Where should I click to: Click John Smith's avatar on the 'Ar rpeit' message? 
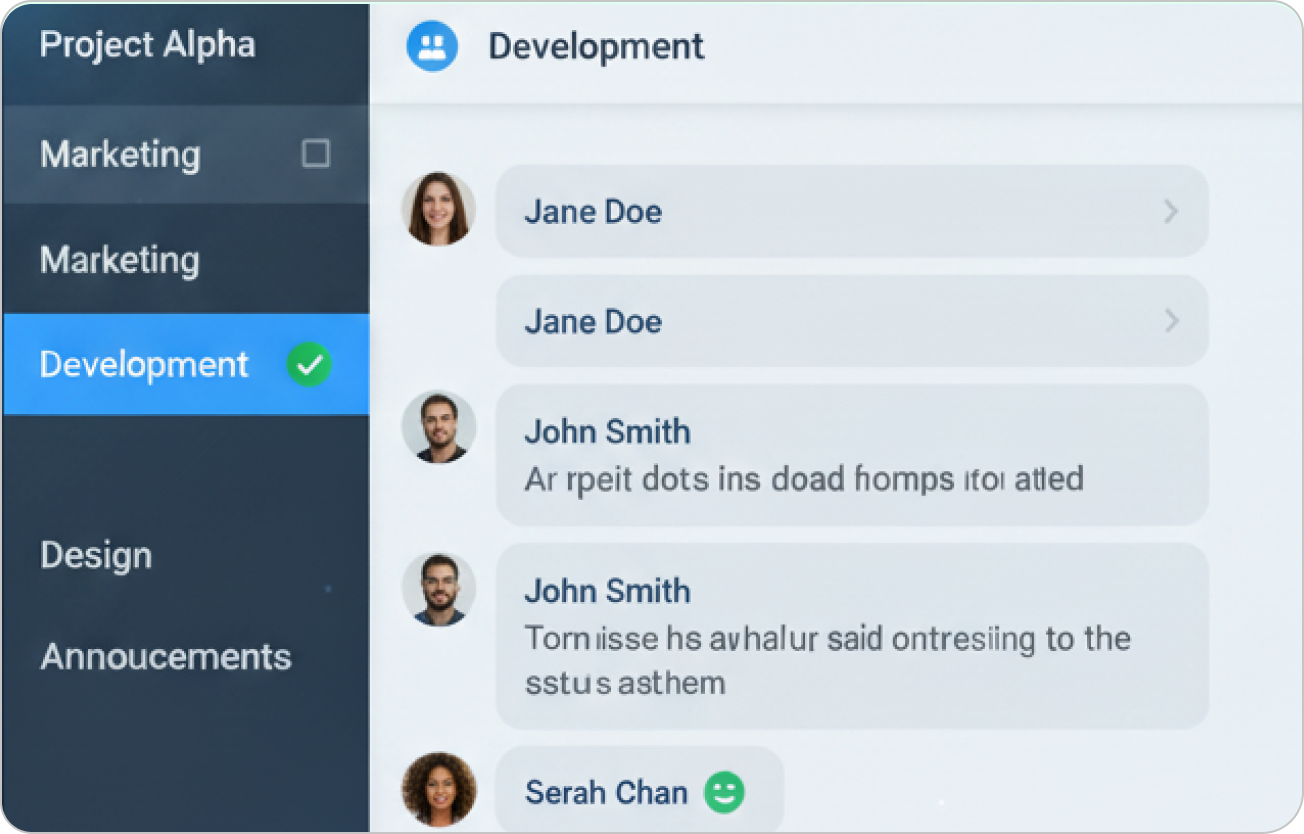click(438, 427)
